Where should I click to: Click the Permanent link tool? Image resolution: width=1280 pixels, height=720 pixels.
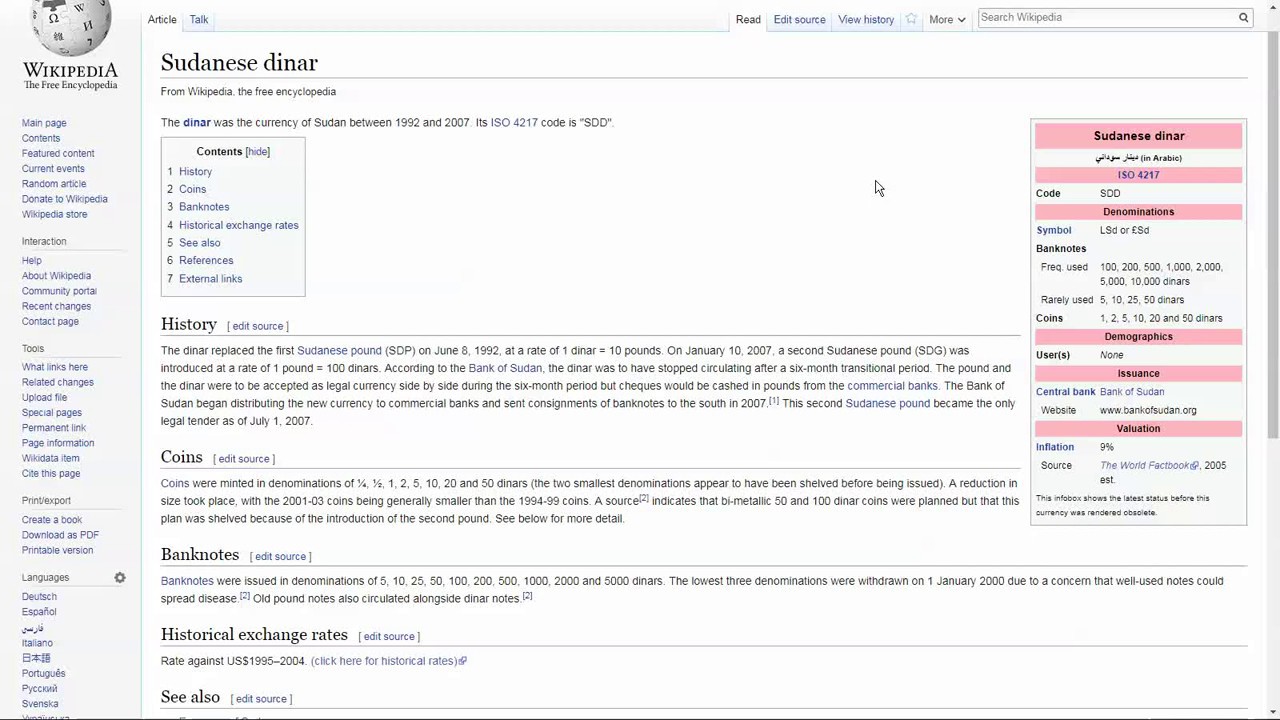pyautogui.click(x=54, y=428)
